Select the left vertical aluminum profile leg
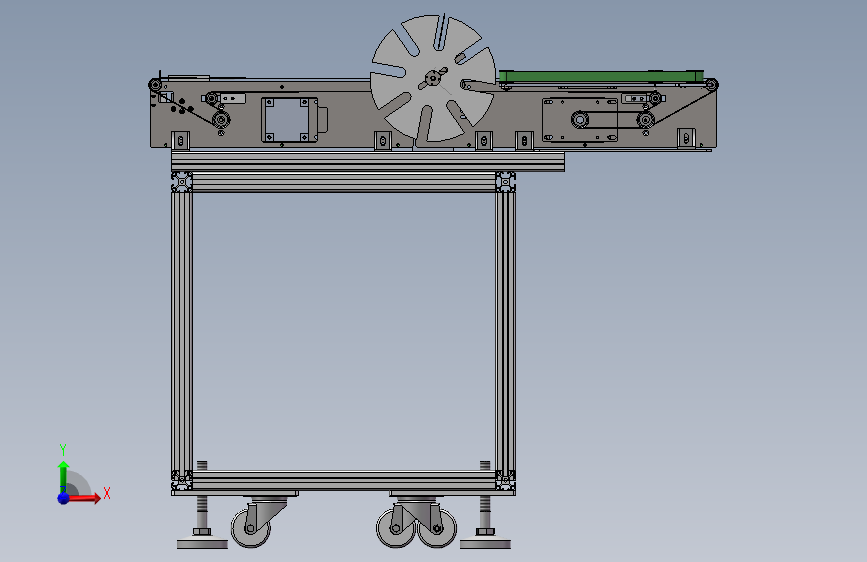Screen dimensions: 867x562 (x=182, y=331)
